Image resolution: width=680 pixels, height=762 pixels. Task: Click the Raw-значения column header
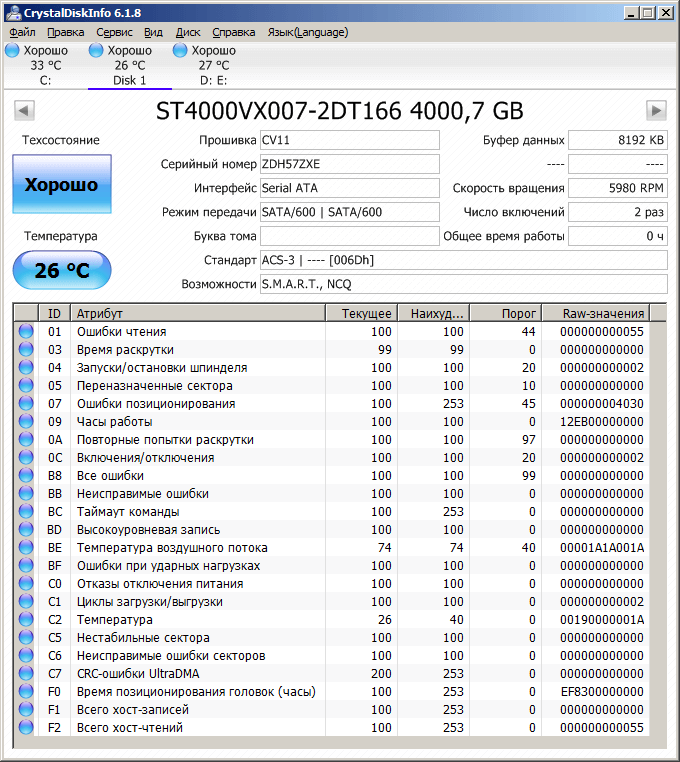pyautogui.click(x=600, y=313)
